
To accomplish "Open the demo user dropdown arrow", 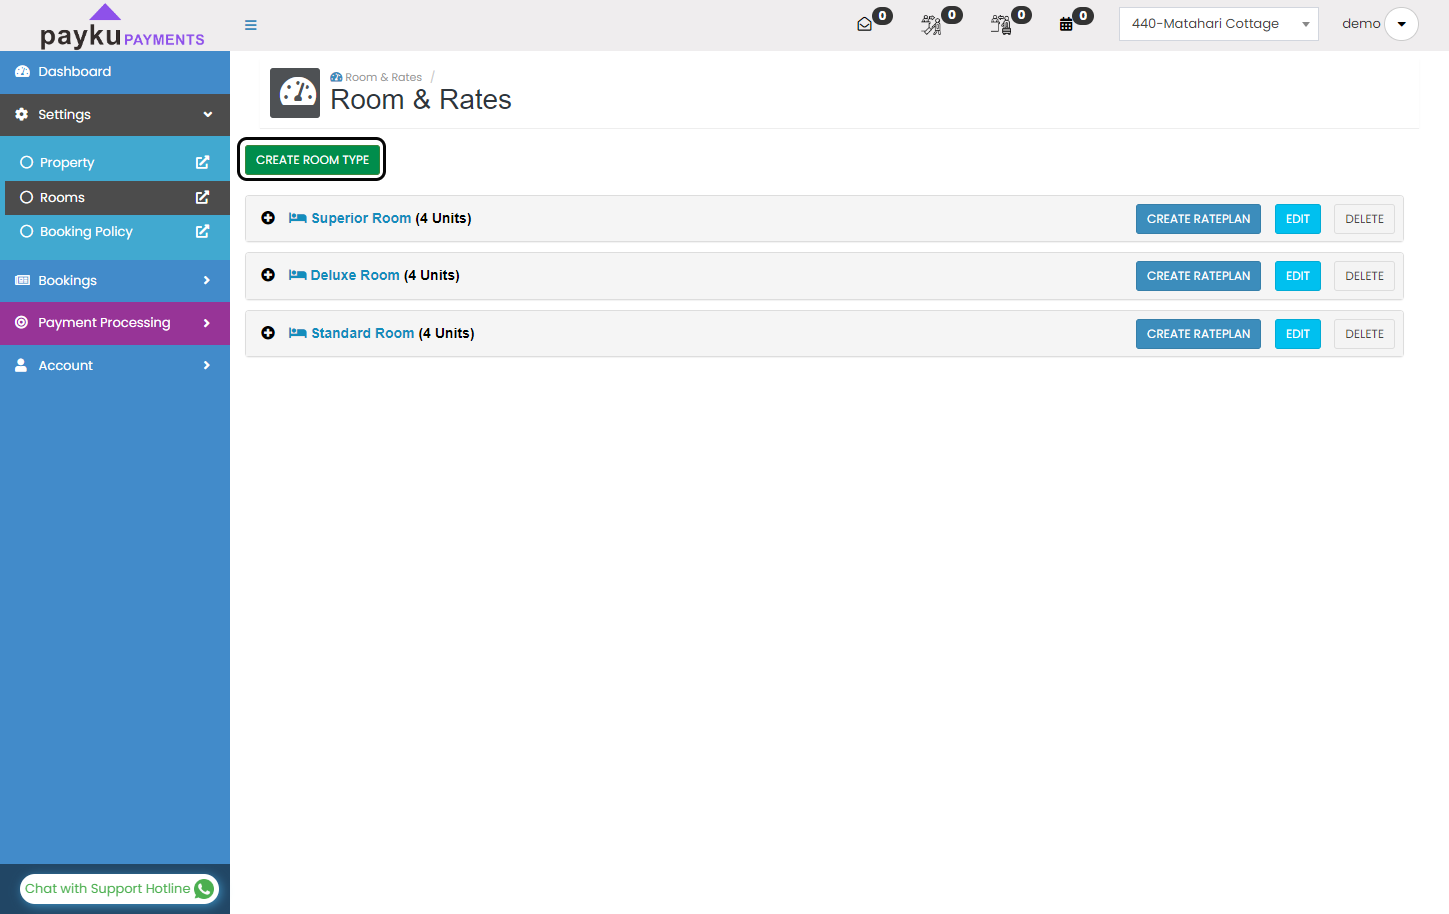I will [1401, 24].
